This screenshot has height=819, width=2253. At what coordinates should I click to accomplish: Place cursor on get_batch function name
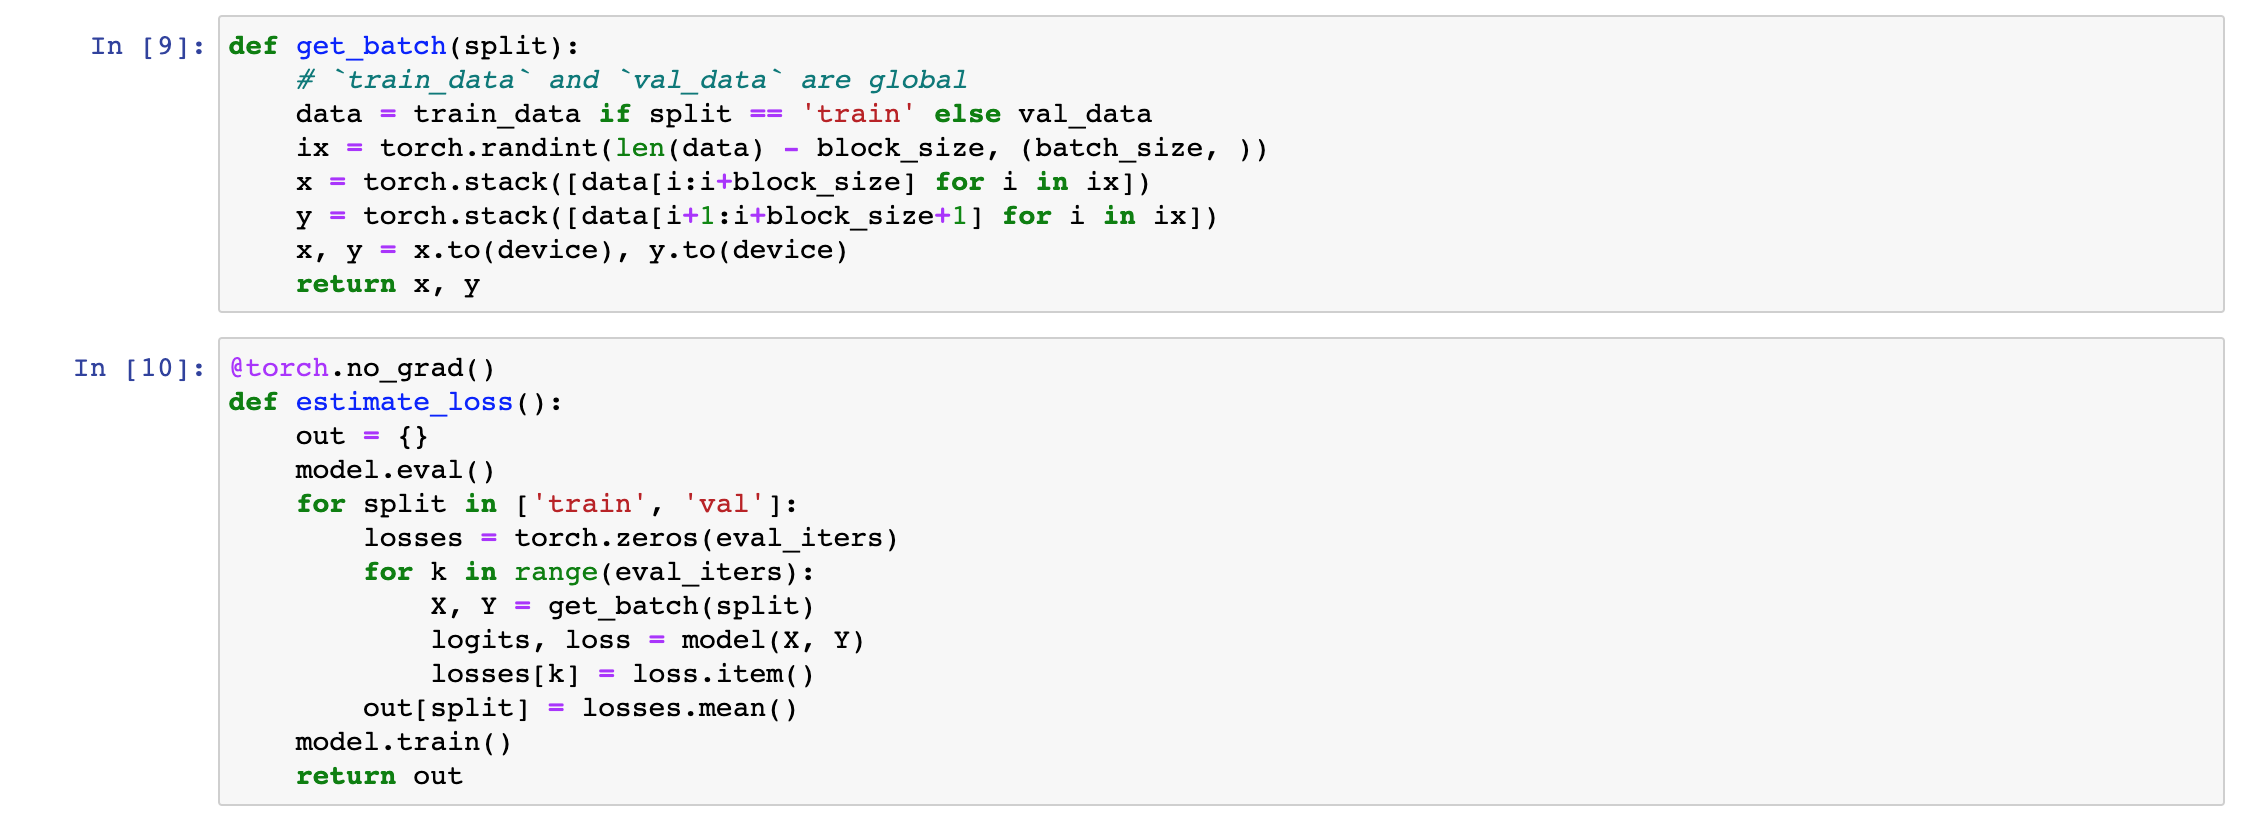click(371, 46)
